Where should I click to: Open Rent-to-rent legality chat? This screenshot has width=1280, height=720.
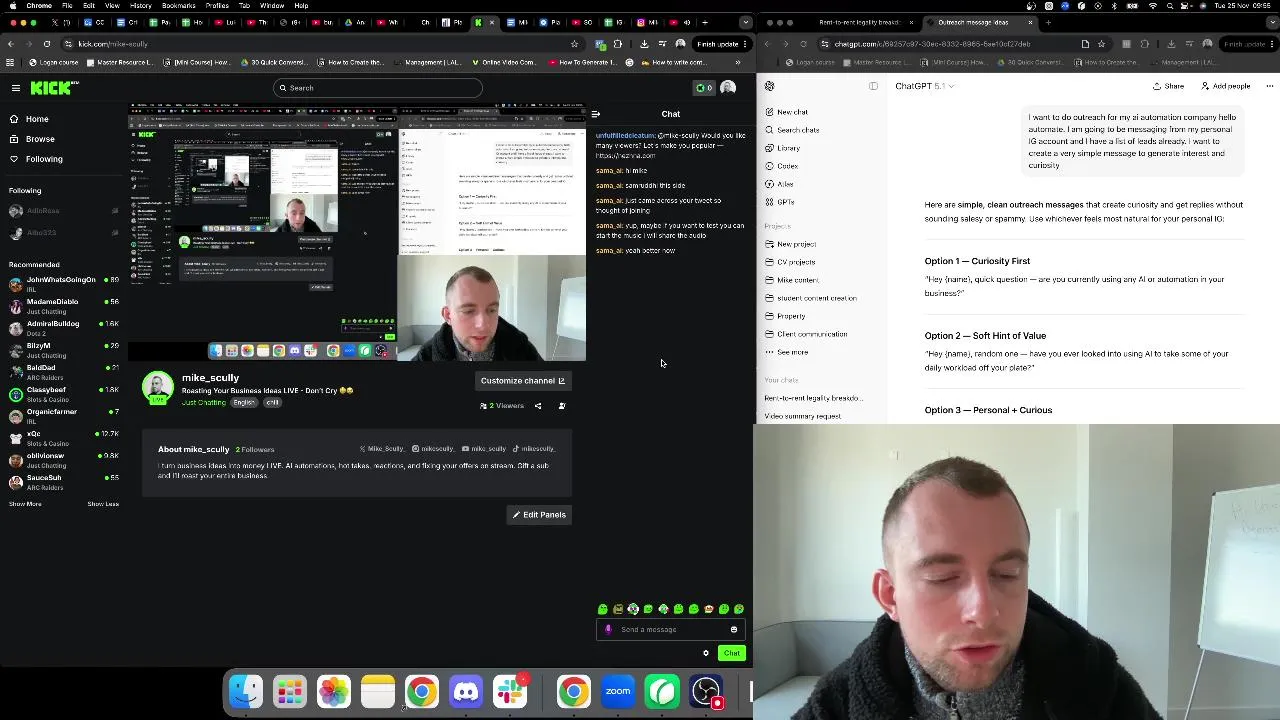813,398
